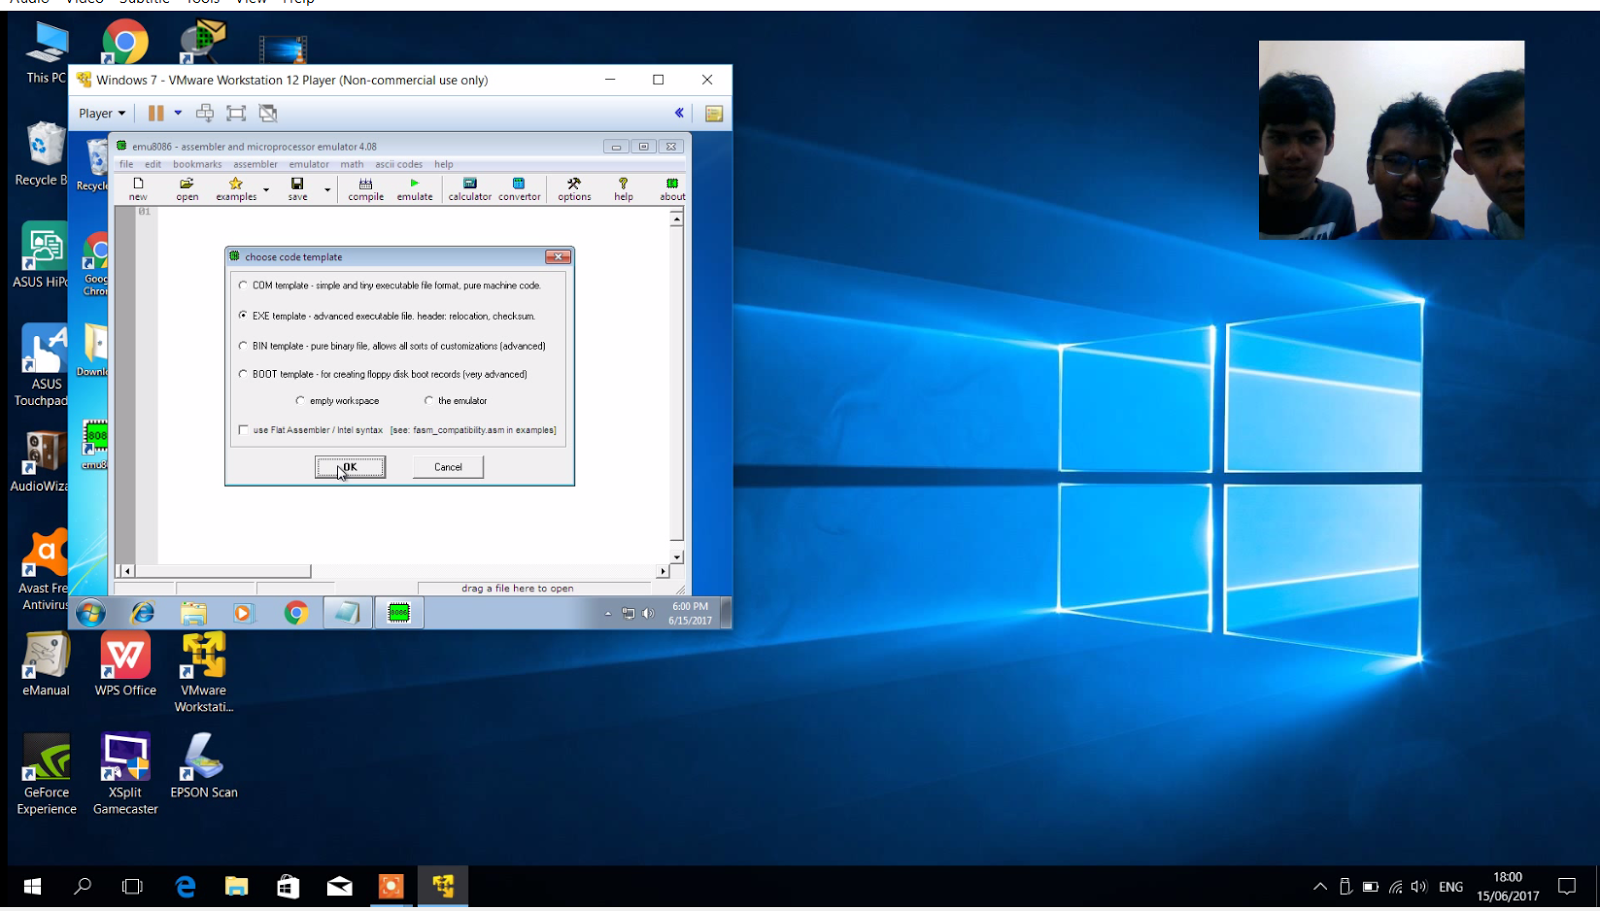Click the Windows 7 volume tray icon
Viewport: 1600px width, 911px height.
[x=648, y=613]
